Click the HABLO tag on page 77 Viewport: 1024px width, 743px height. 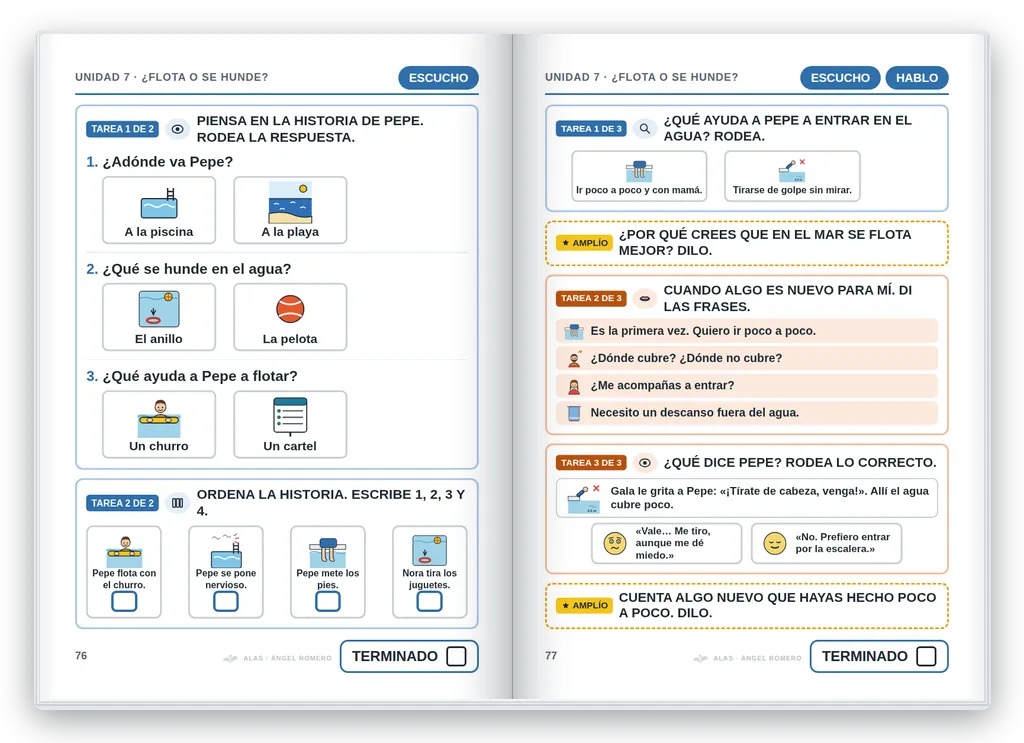[917, 78]
